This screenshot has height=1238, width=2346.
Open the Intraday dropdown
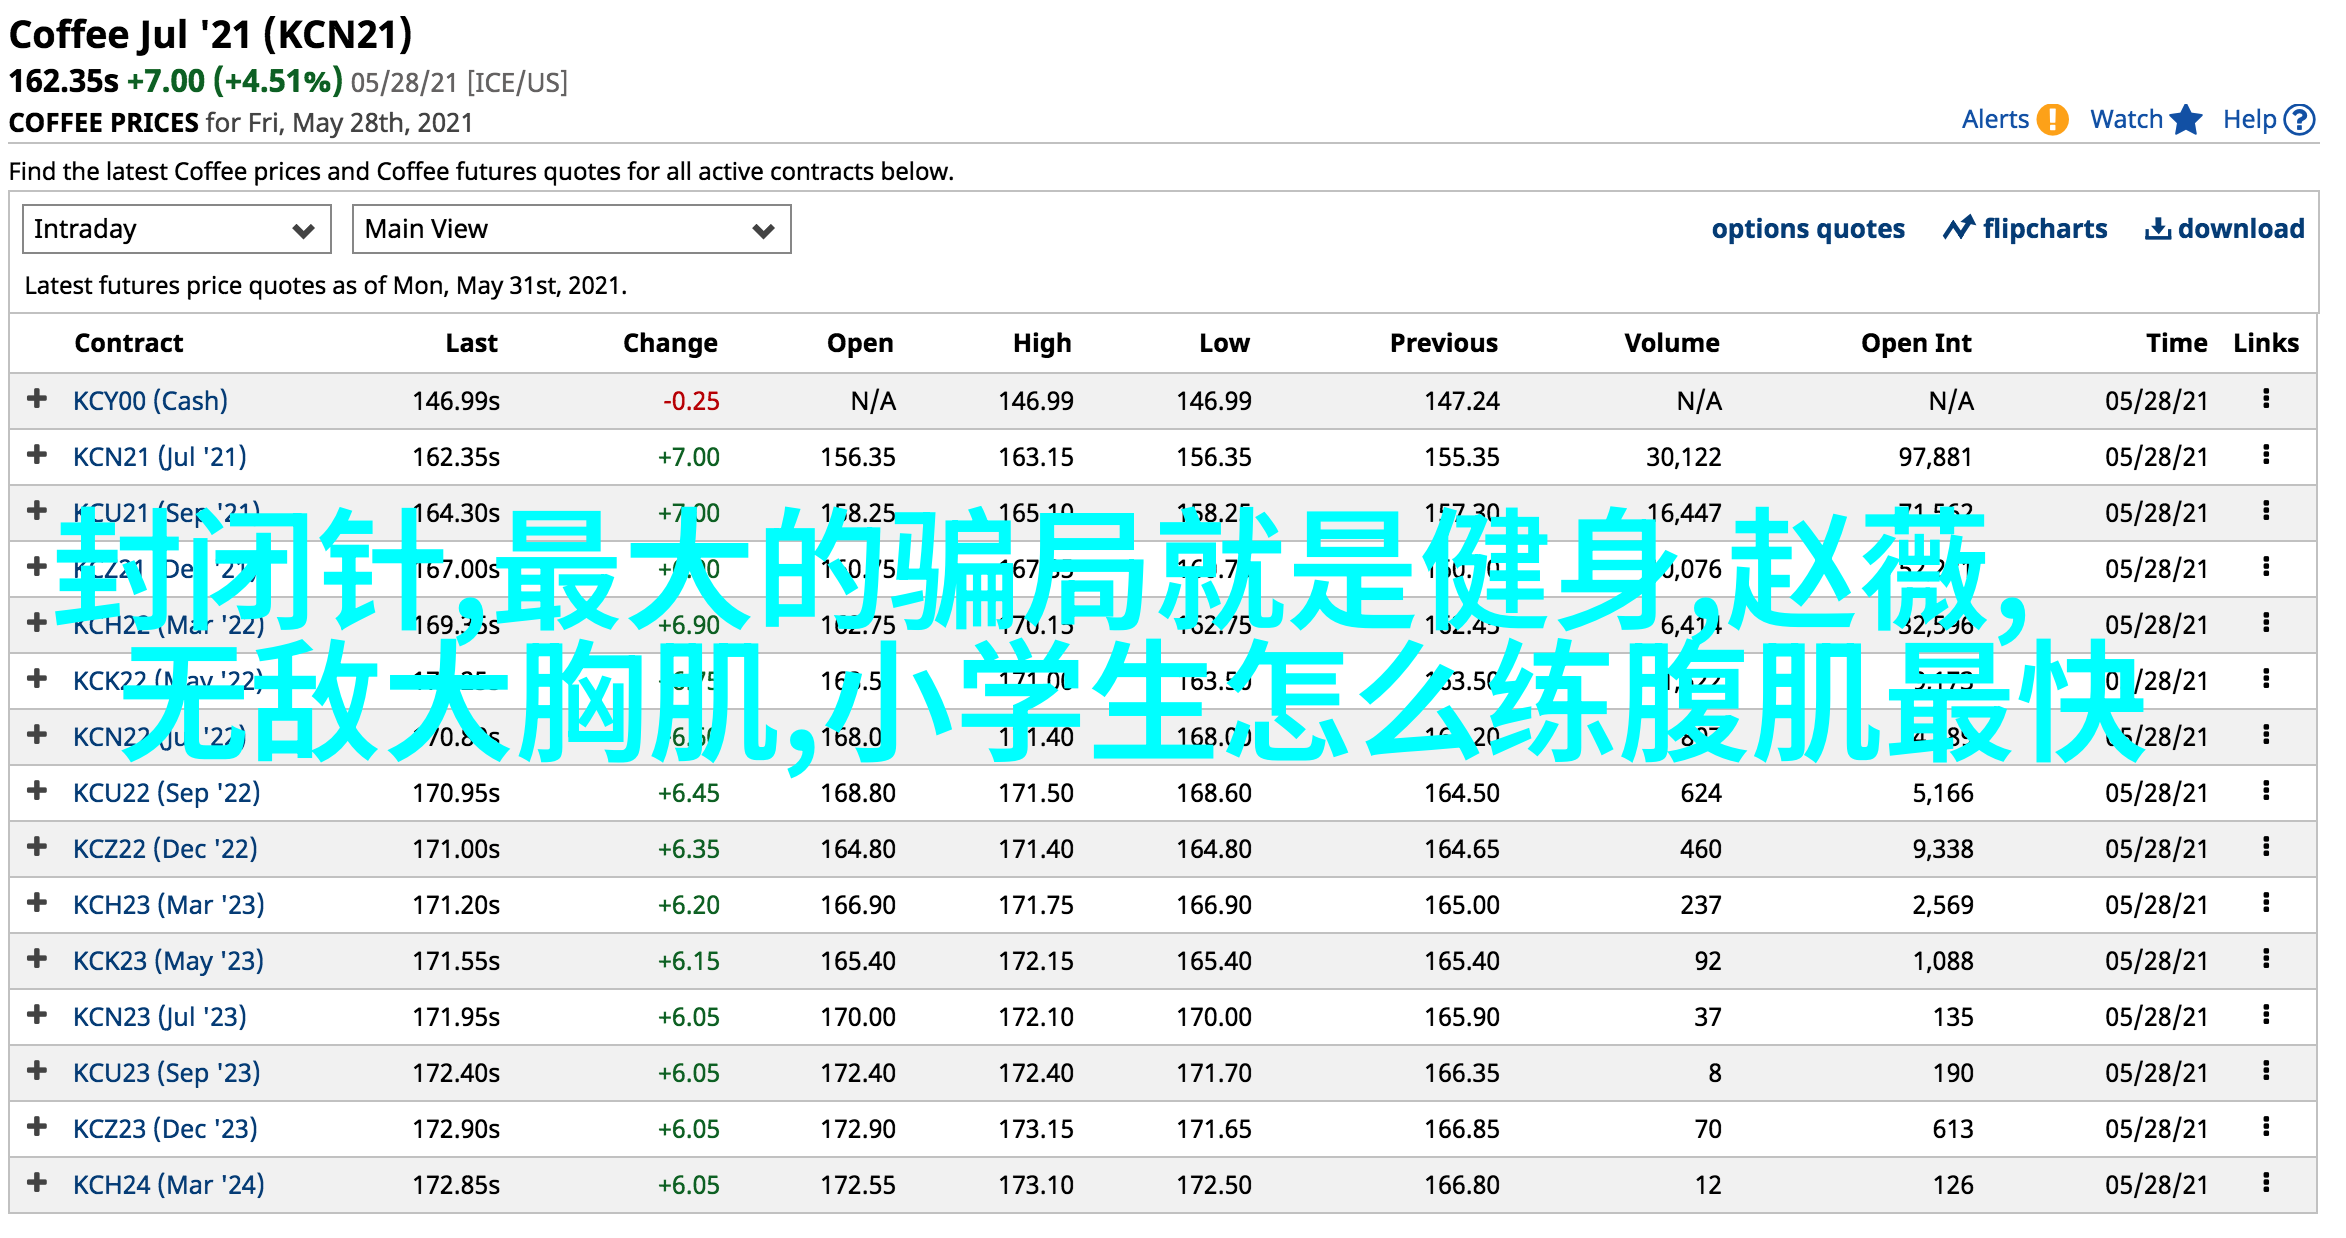click(176, 229)
